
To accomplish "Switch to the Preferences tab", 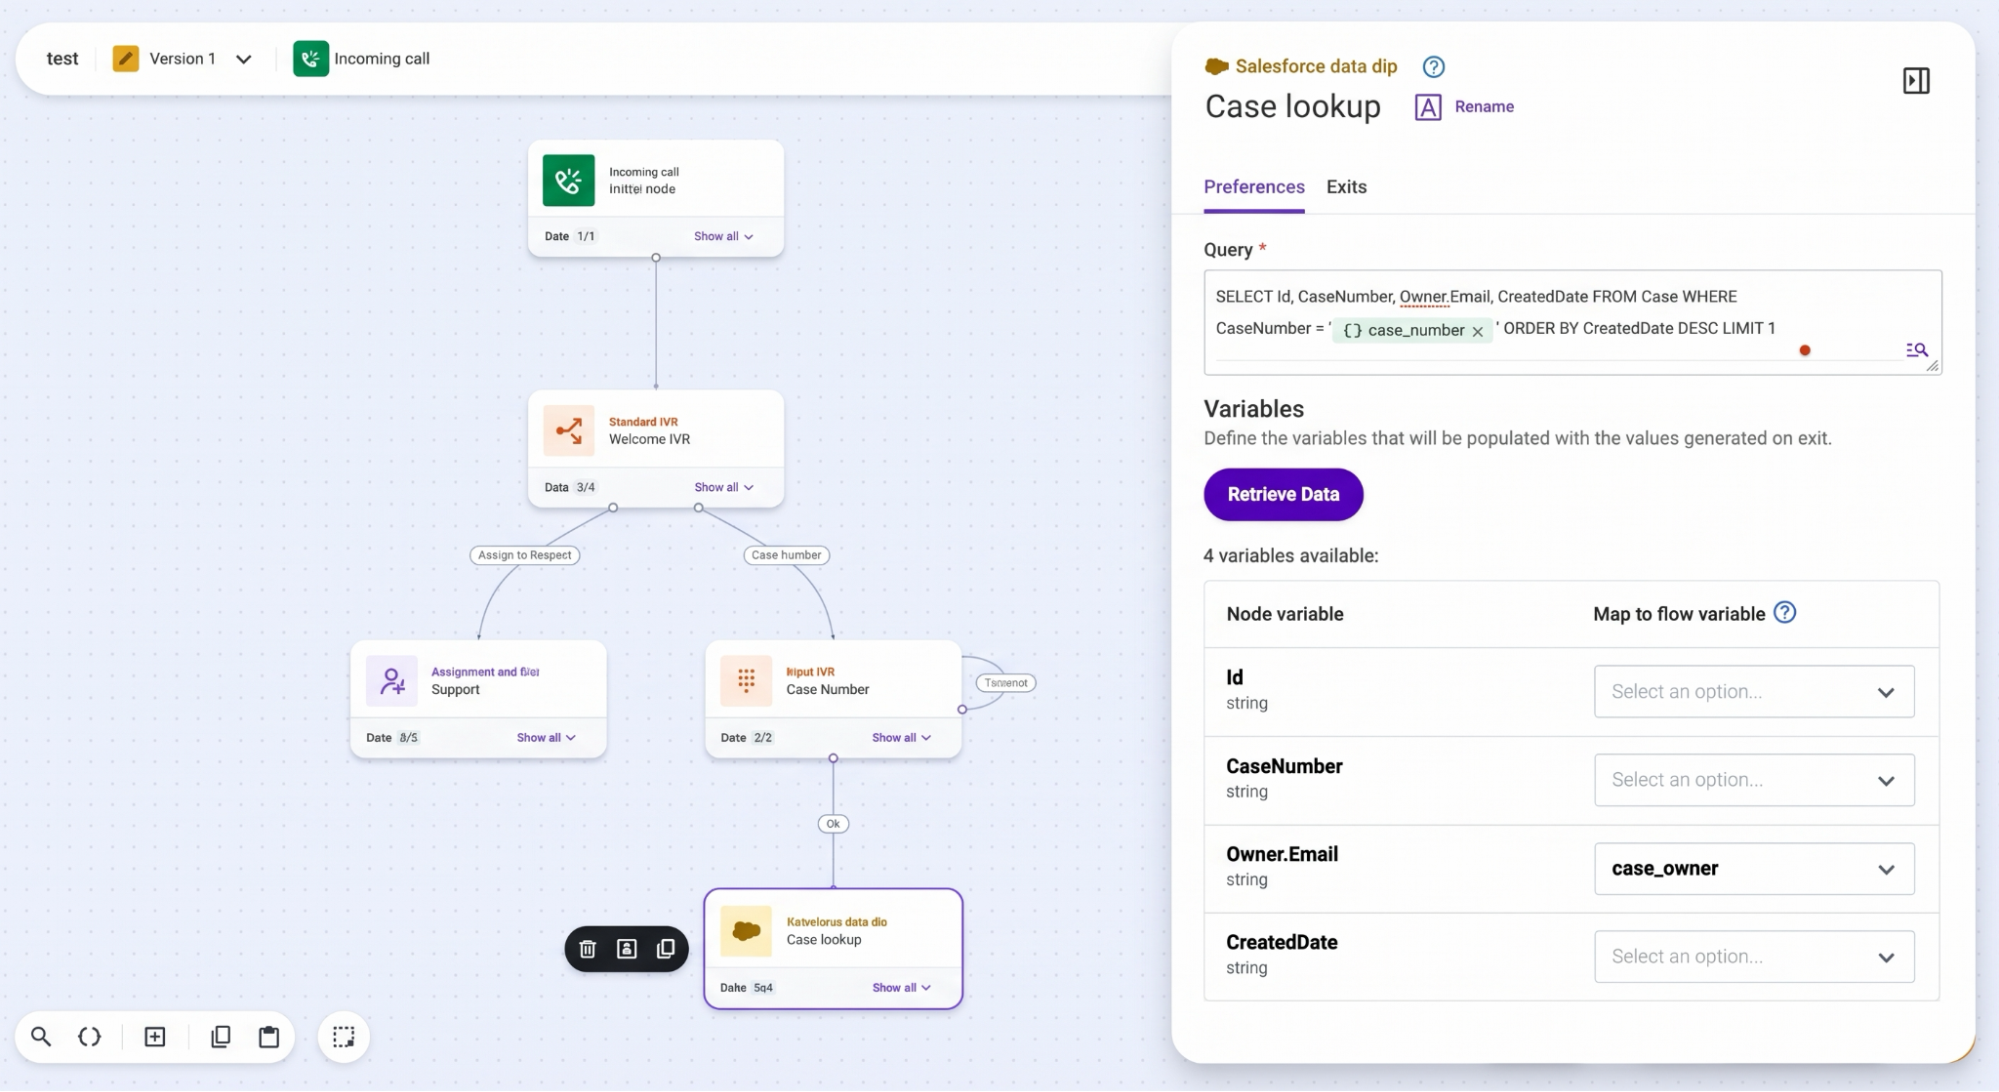I will click(x=1254, y=187).
